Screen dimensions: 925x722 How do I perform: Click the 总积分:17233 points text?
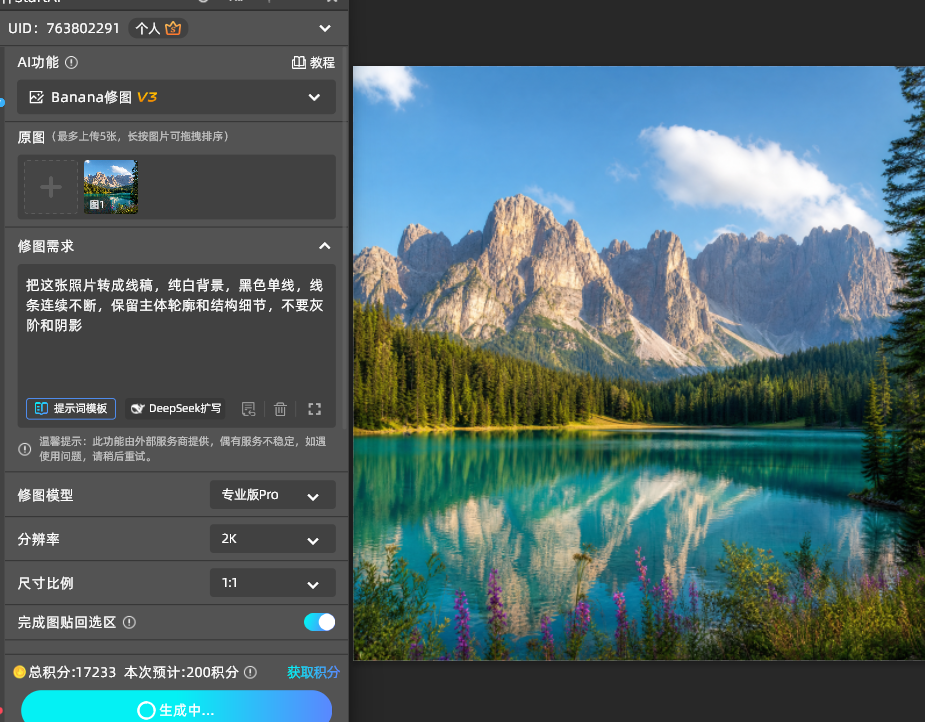(x=72, y=672)
